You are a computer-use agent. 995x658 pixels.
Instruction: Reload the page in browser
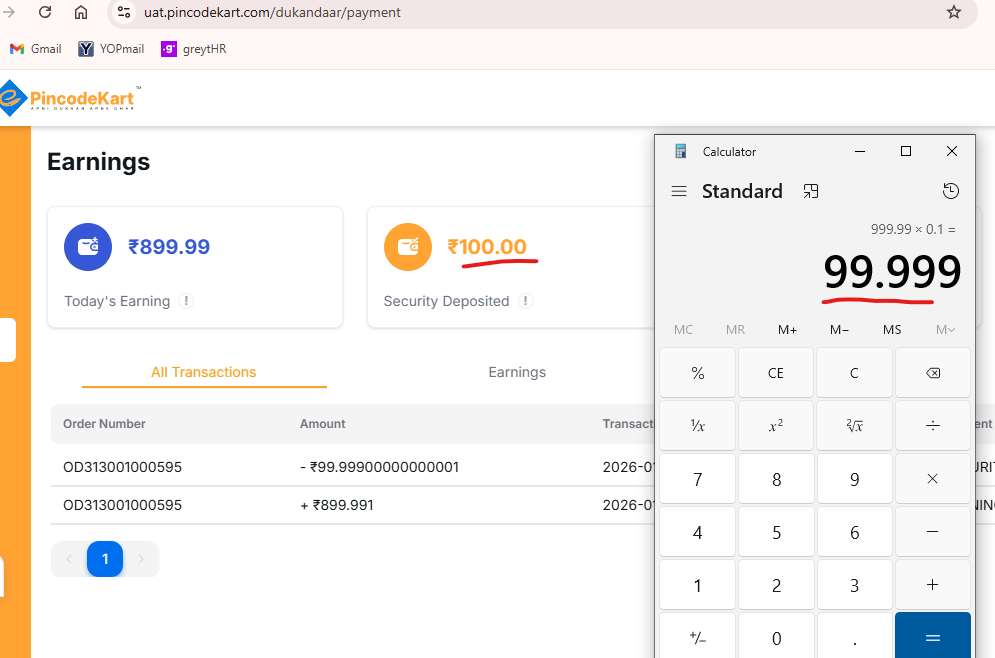click(45, 13)
